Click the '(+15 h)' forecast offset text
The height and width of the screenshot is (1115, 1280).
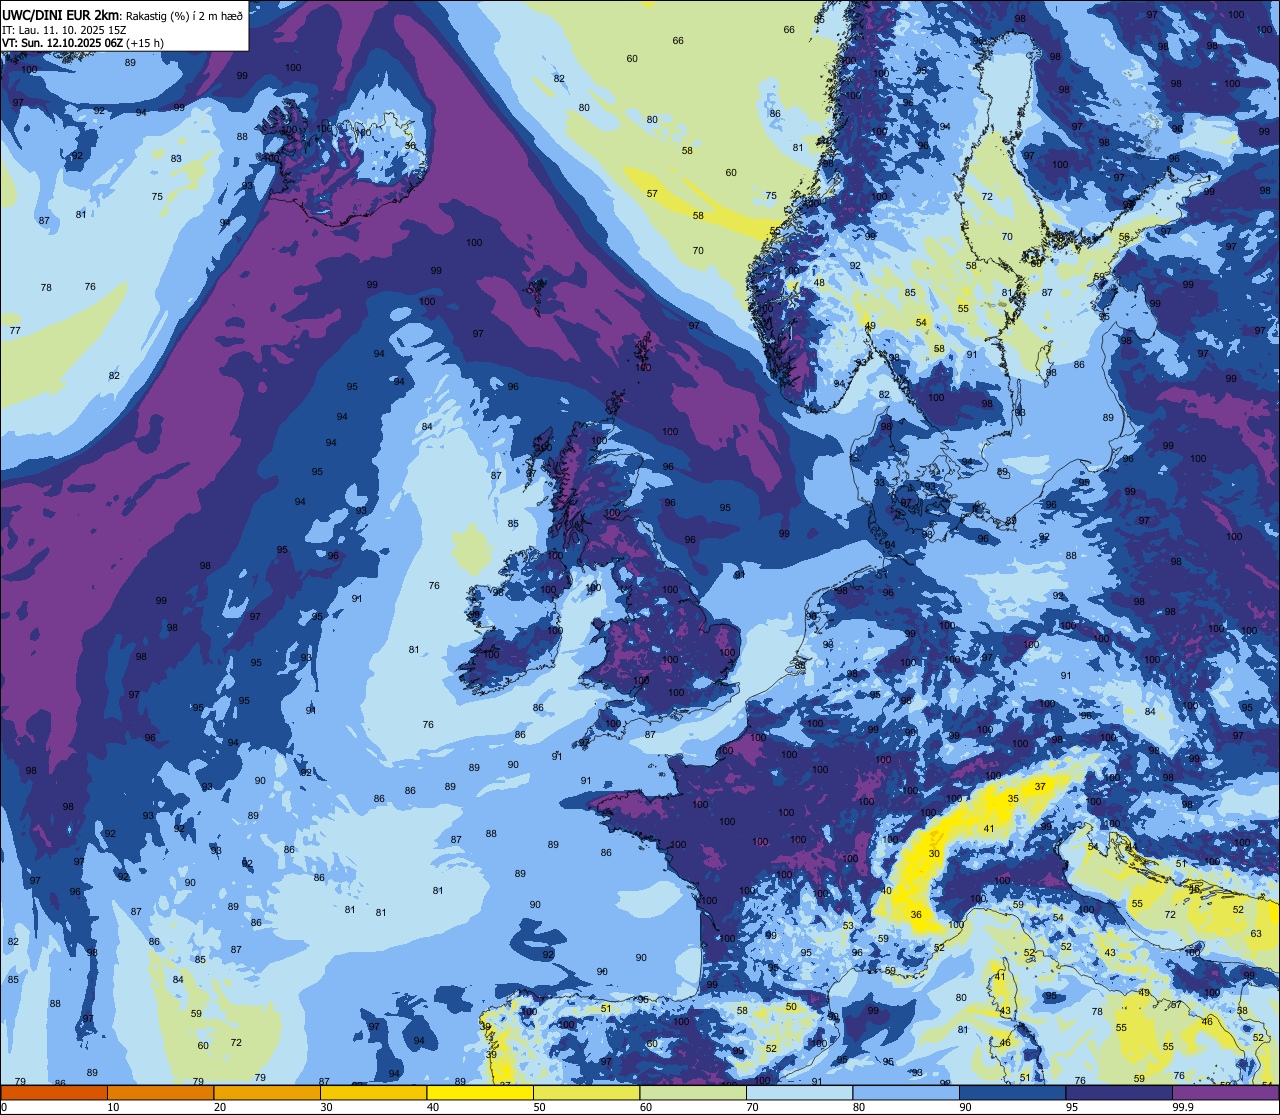tap(145, 43)
